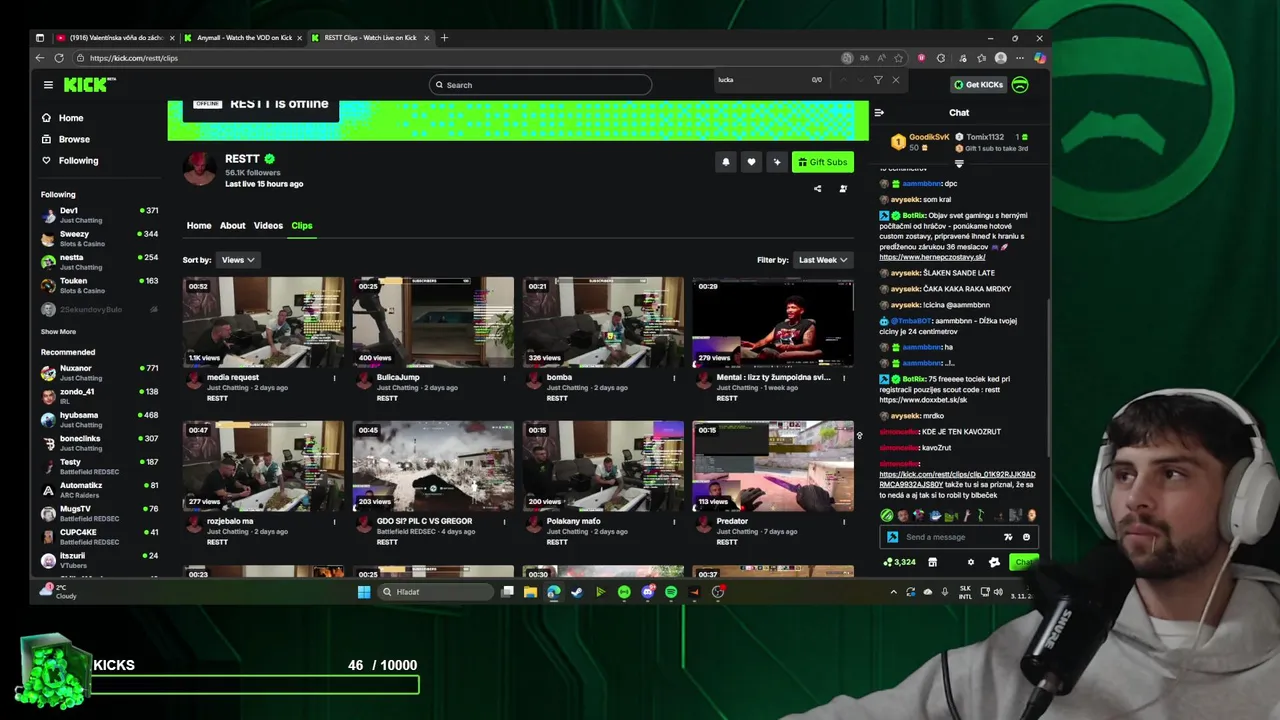Click the badge icon next to the chat gear

click(994, 562)
